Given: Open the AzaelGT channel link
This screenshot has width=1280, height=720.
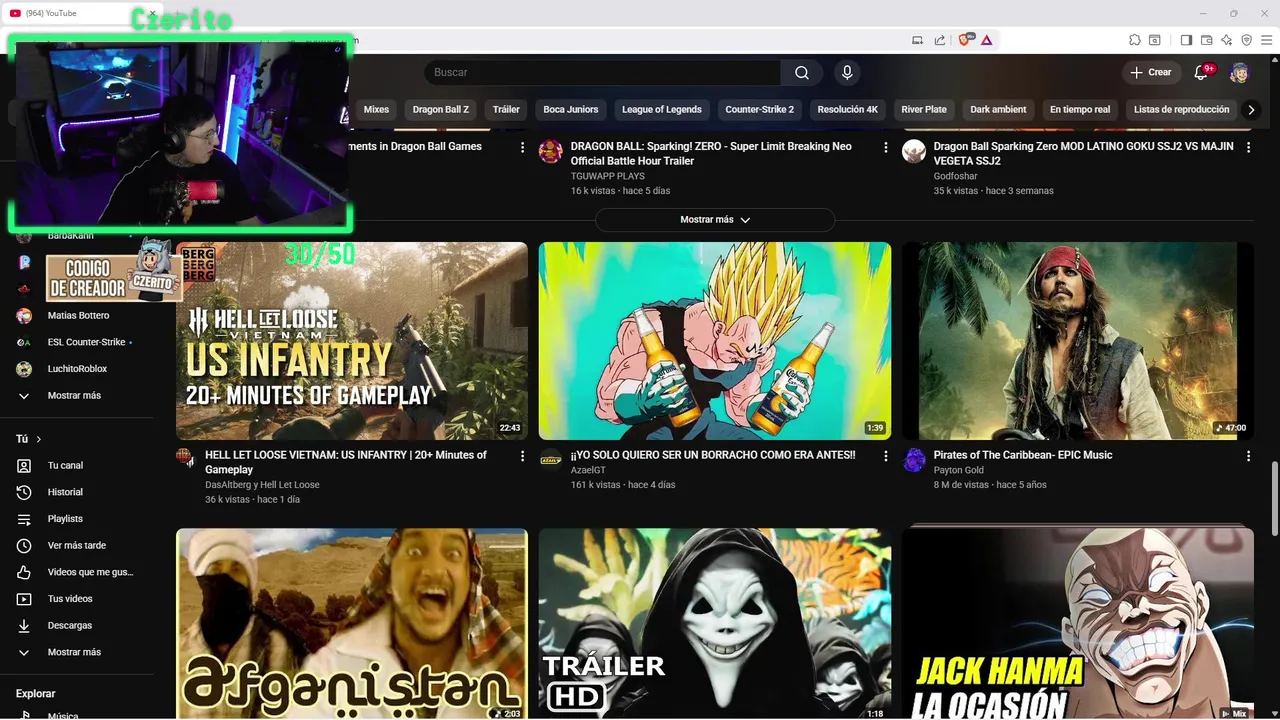Looking at the screenshot, I should [588, 470].
